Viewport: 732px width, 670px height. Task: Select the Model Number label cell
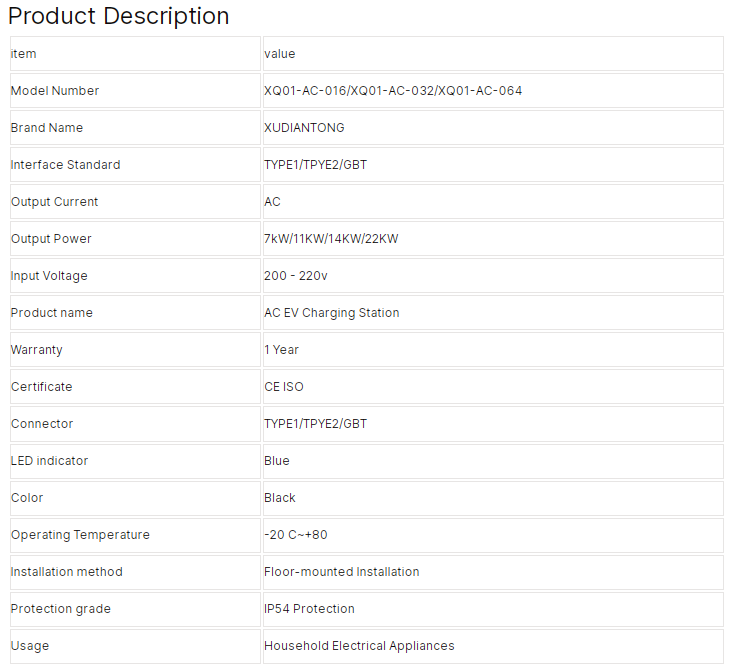pos(135,91)
